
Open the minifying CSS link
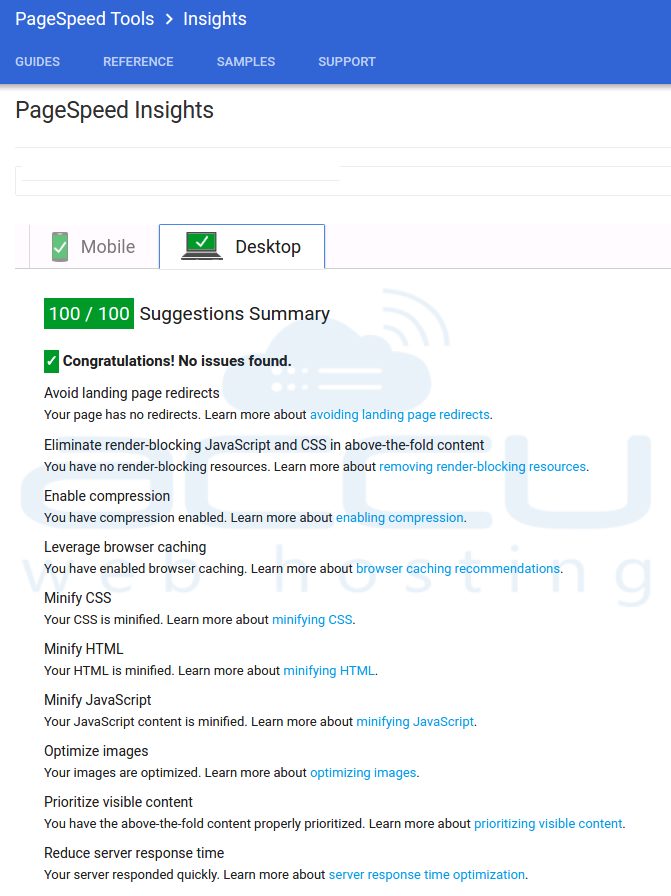click(x=312, y=619)
